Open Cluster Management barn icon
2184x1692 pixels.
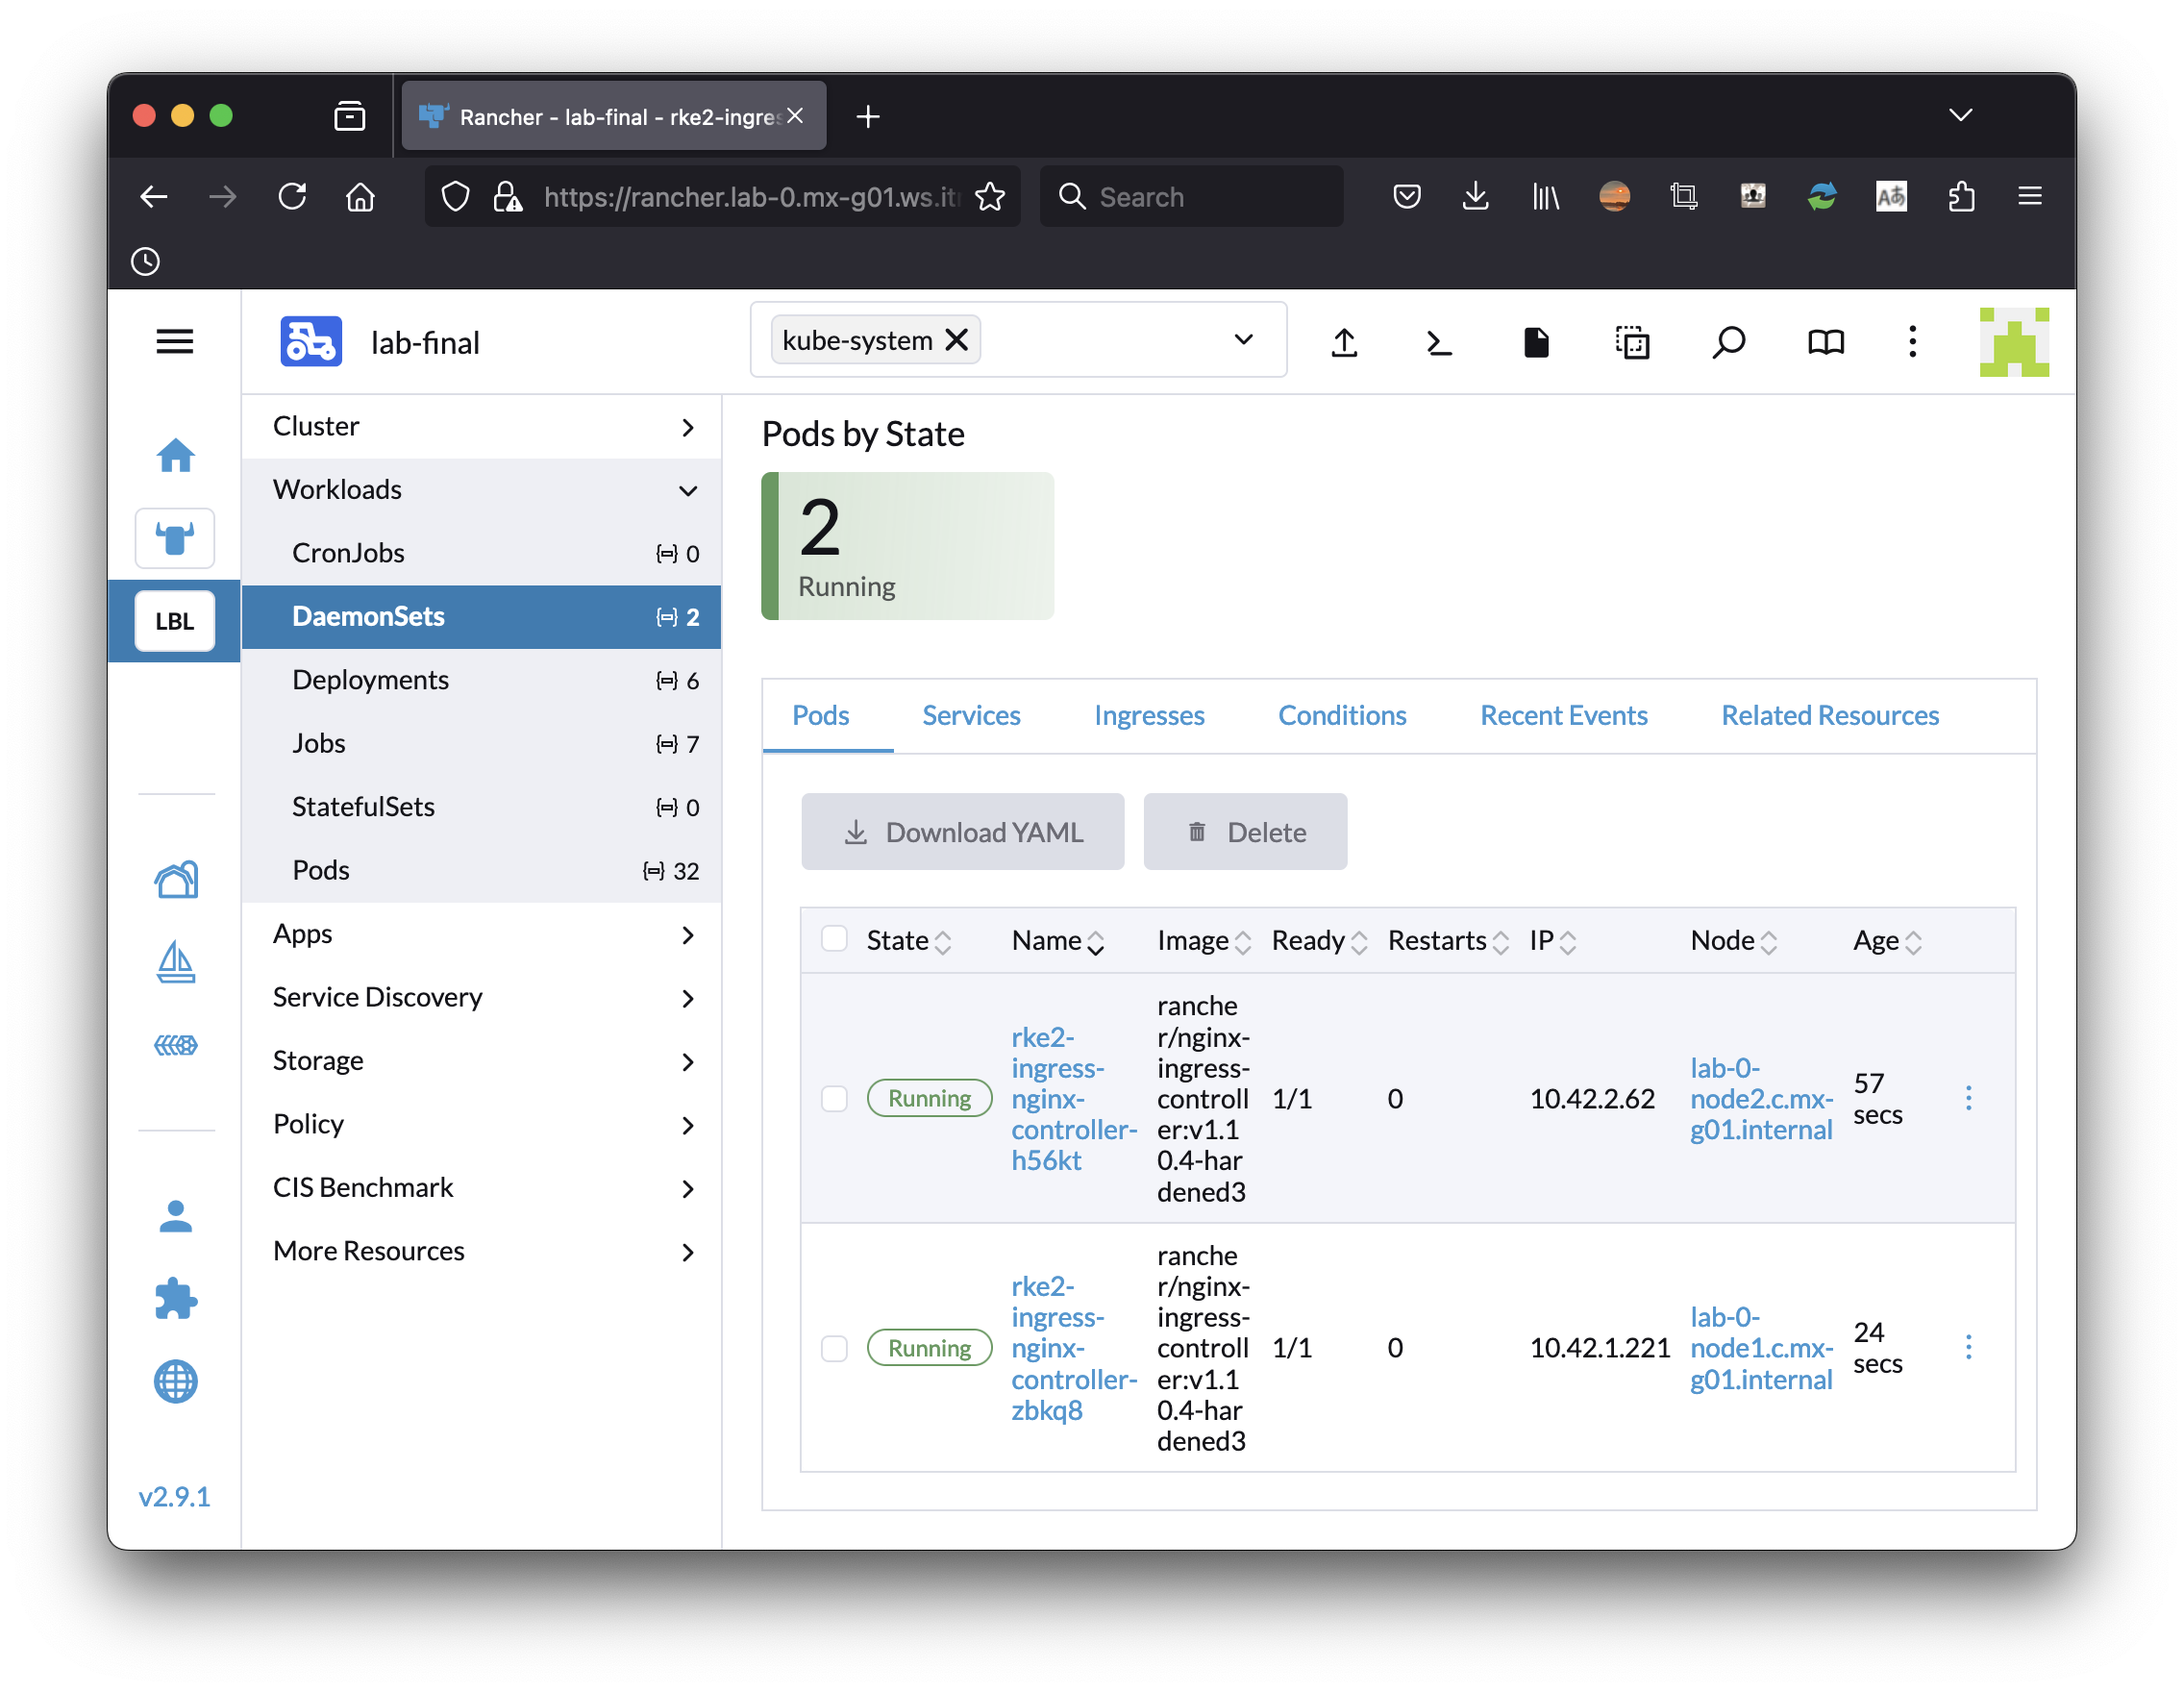pos(176,880)
